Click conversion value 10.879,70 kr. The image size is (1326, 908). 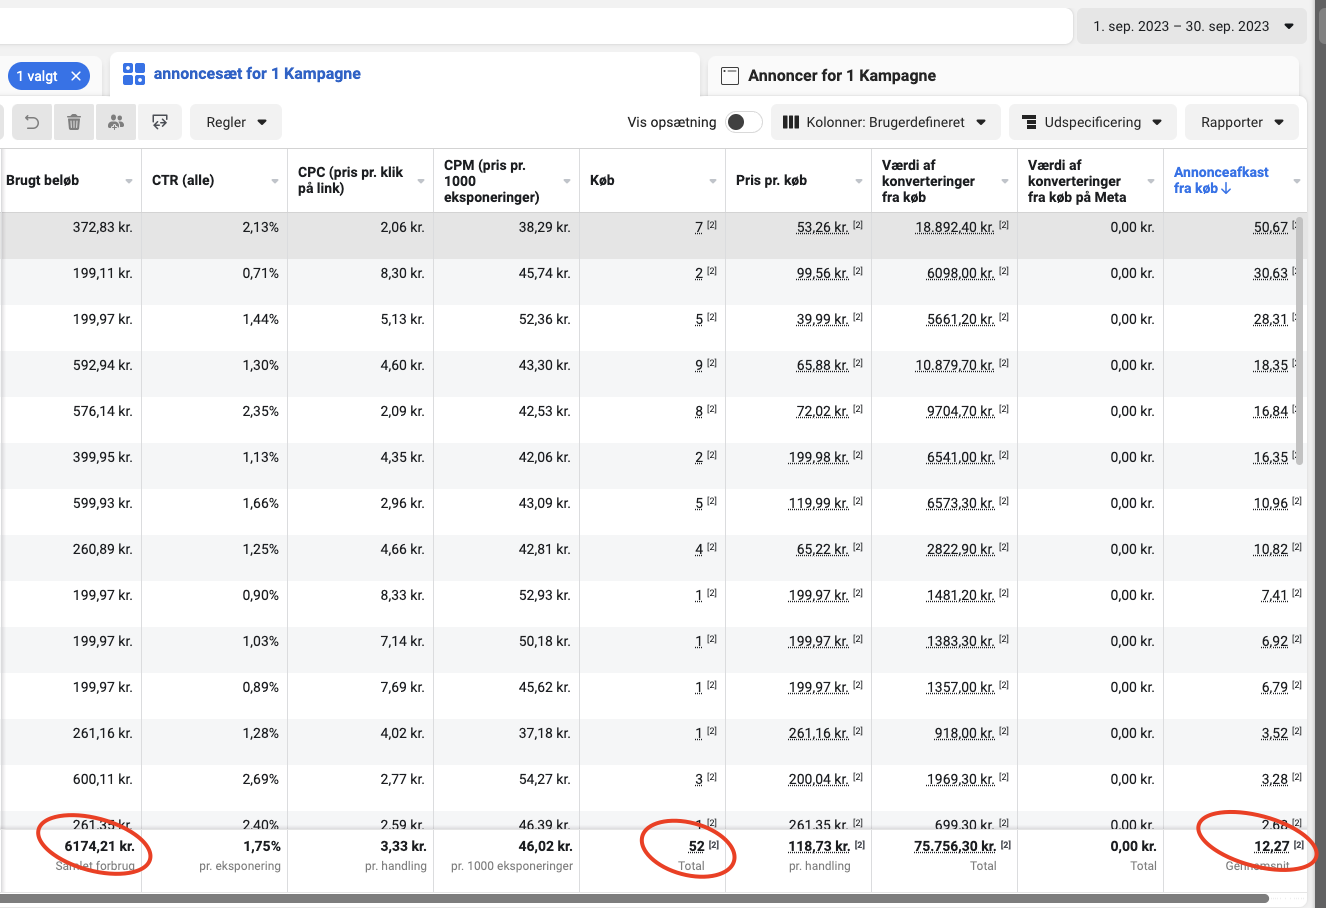(955, 365)
